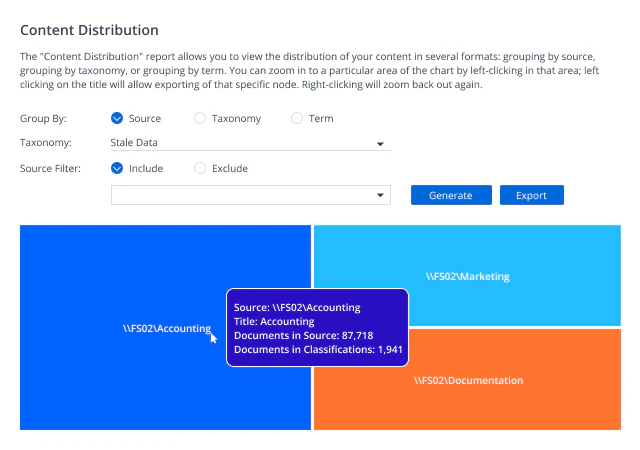Click the \\FS02\Marketing node title
The height and width of the screenshot is (450, 640).
(x=467, y=276)
